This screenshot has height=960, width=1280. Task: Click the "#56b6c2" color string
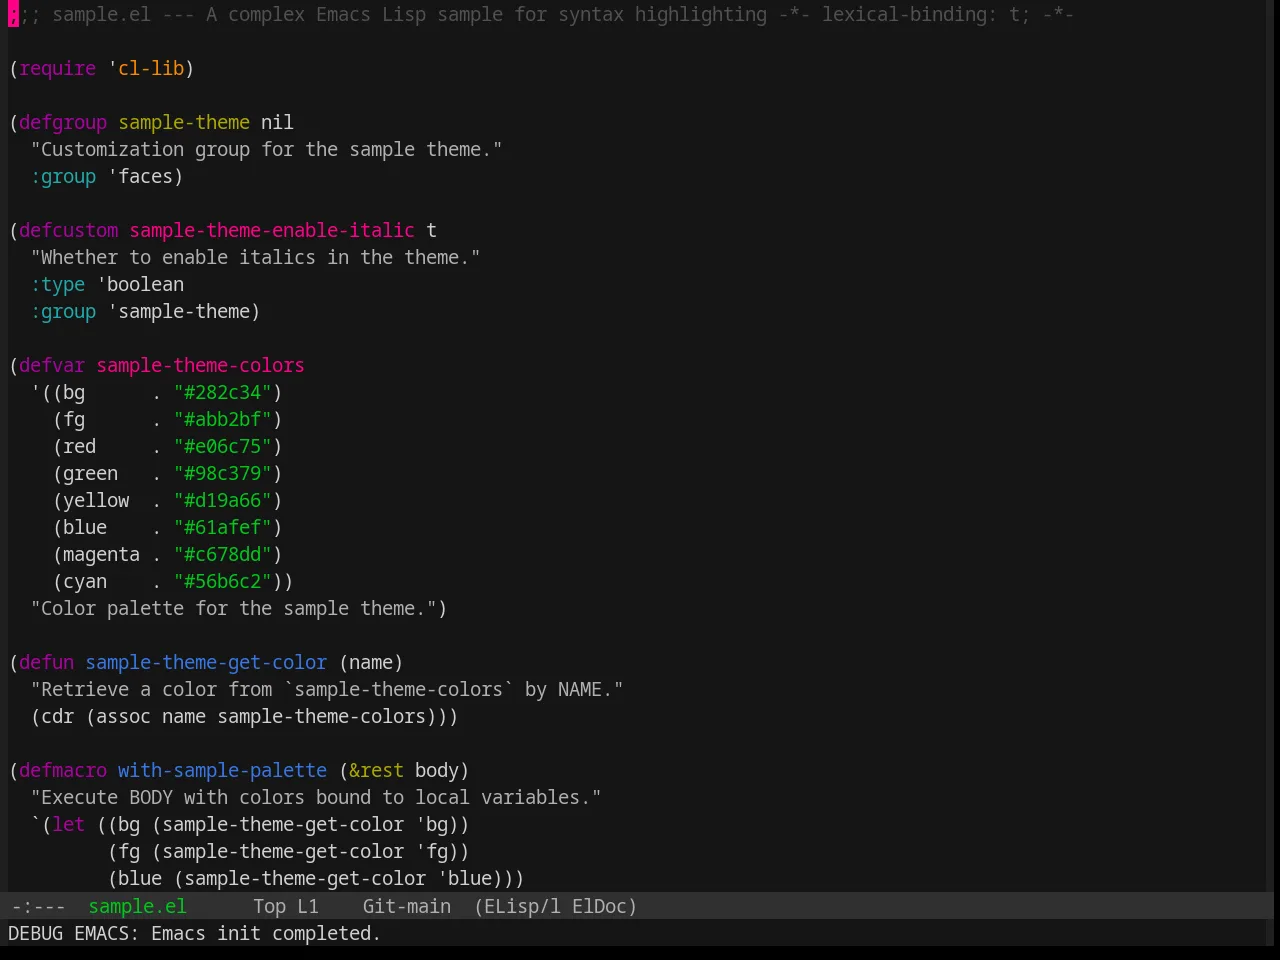222,581
